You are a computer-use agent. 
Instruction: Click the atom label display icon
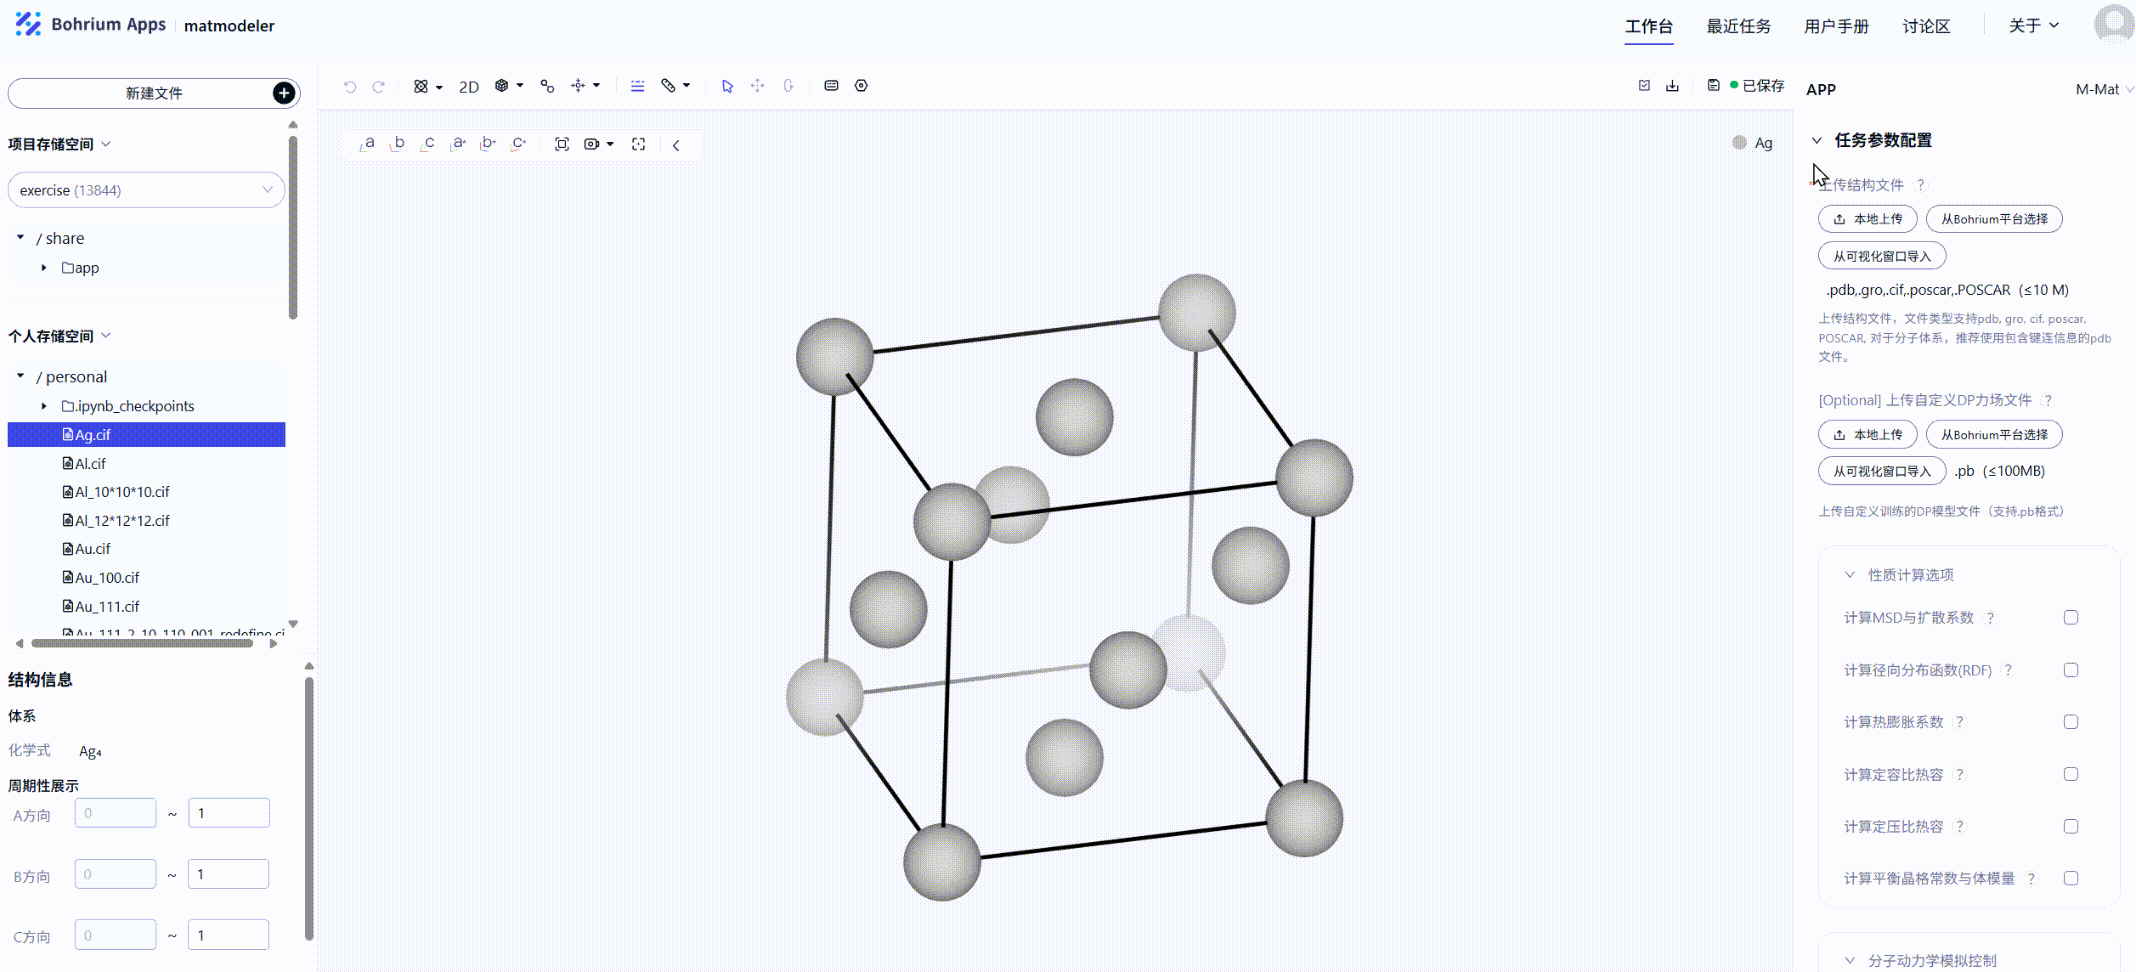coord(831,86)
